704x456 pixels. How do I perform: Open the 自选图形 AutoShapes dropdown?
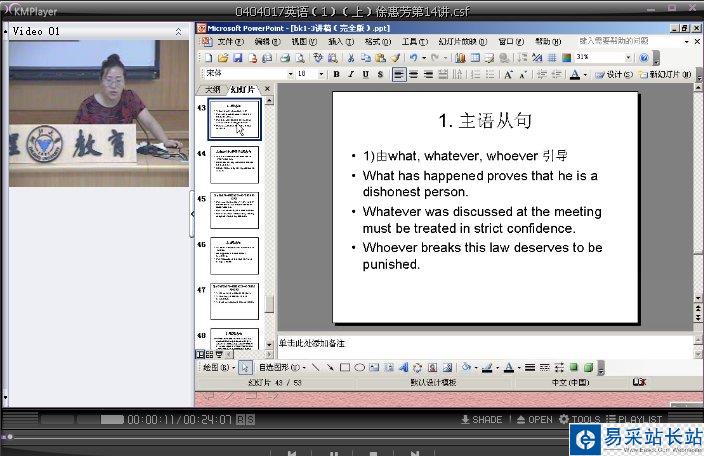pos(282,368)
